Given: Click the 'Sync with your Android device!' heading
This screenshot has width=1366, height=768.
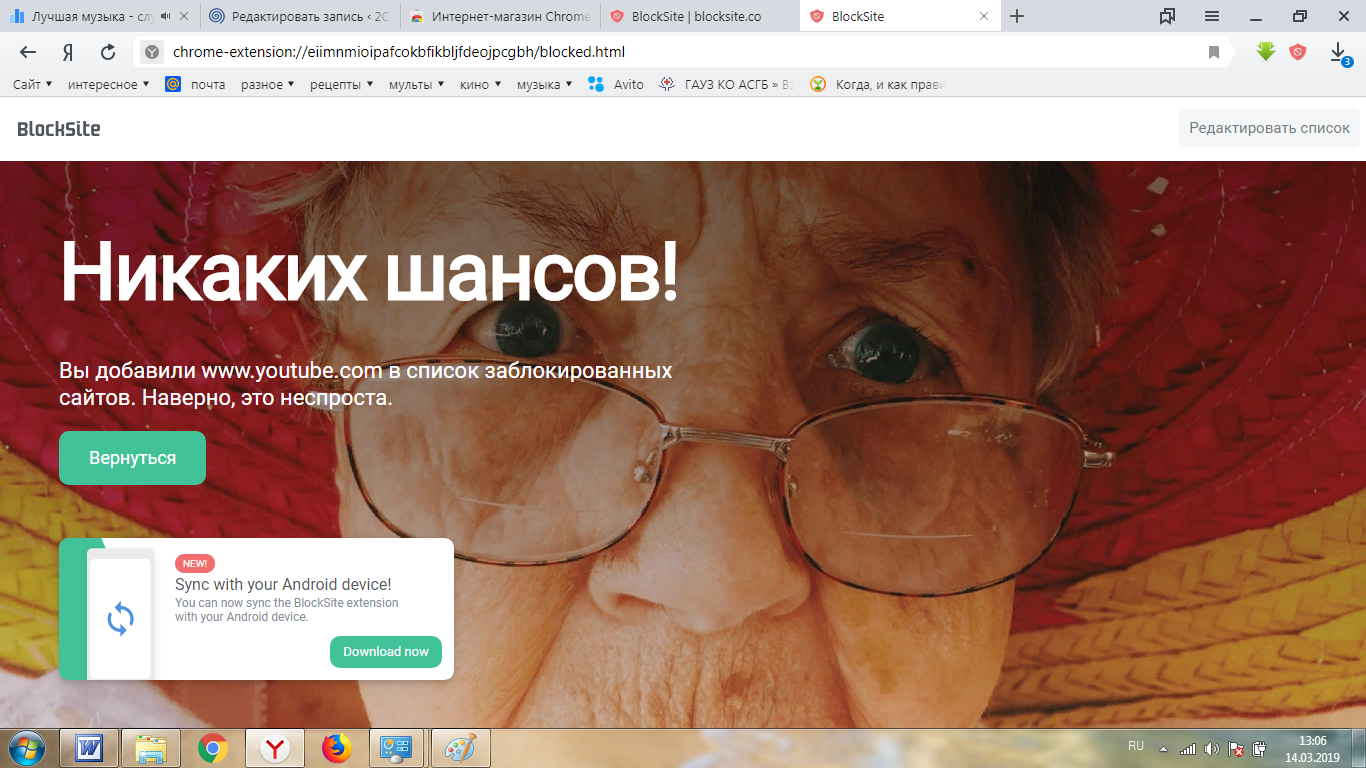Looking at the screenshot, I should tap(283, 585).
